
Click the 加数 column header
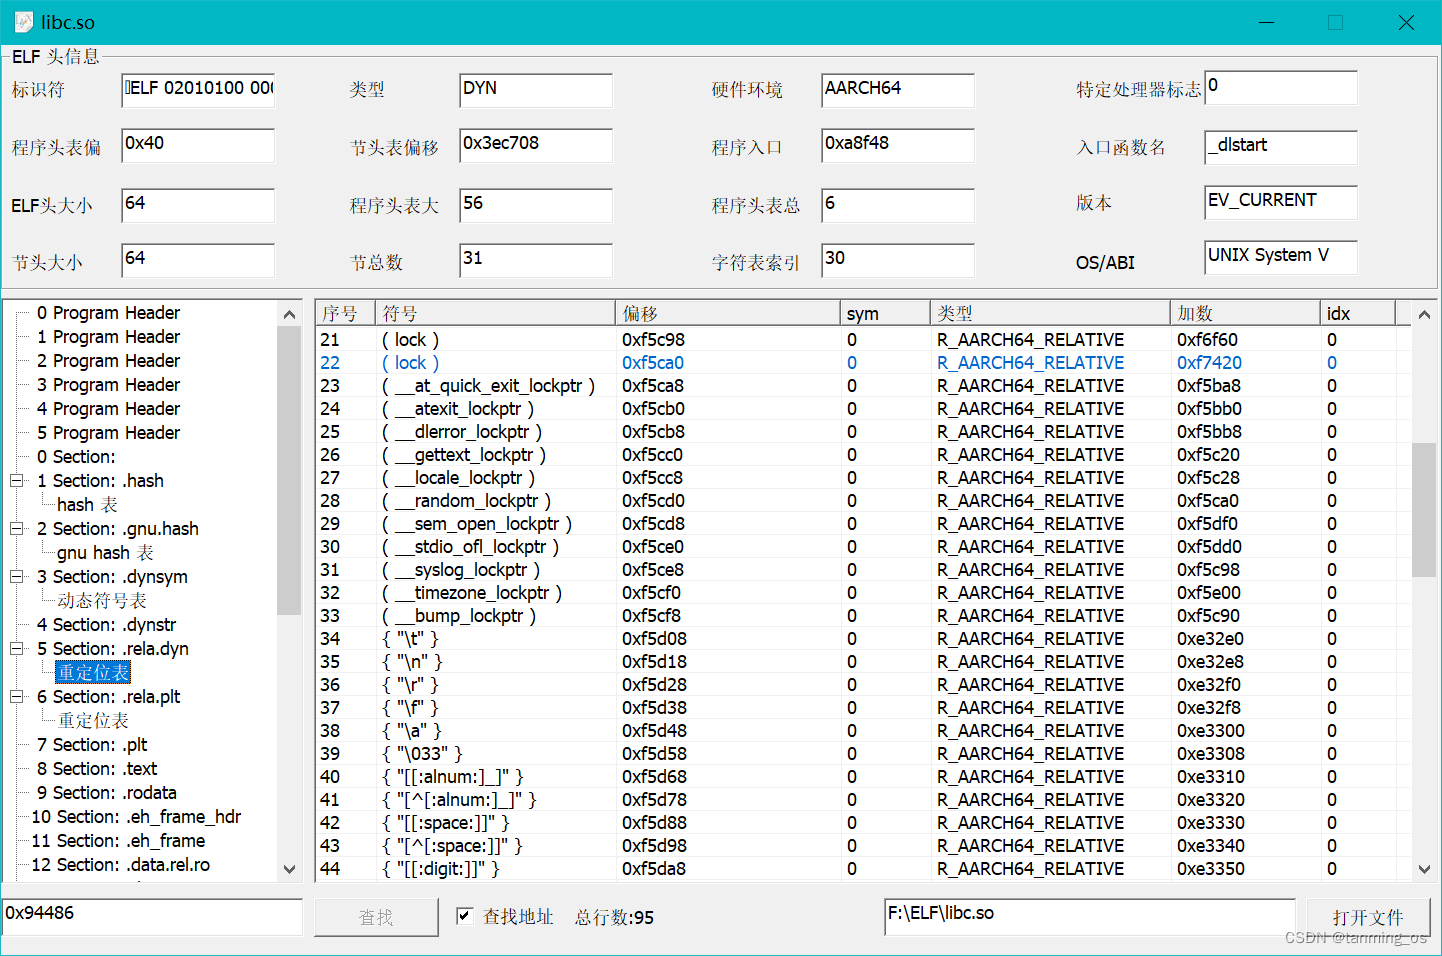(1245, 313)
